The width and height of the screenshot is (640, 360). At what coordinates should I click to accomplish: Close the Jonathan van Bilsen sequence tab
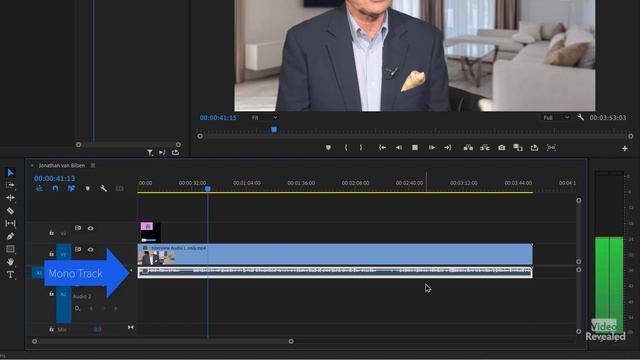click(32, 166)
